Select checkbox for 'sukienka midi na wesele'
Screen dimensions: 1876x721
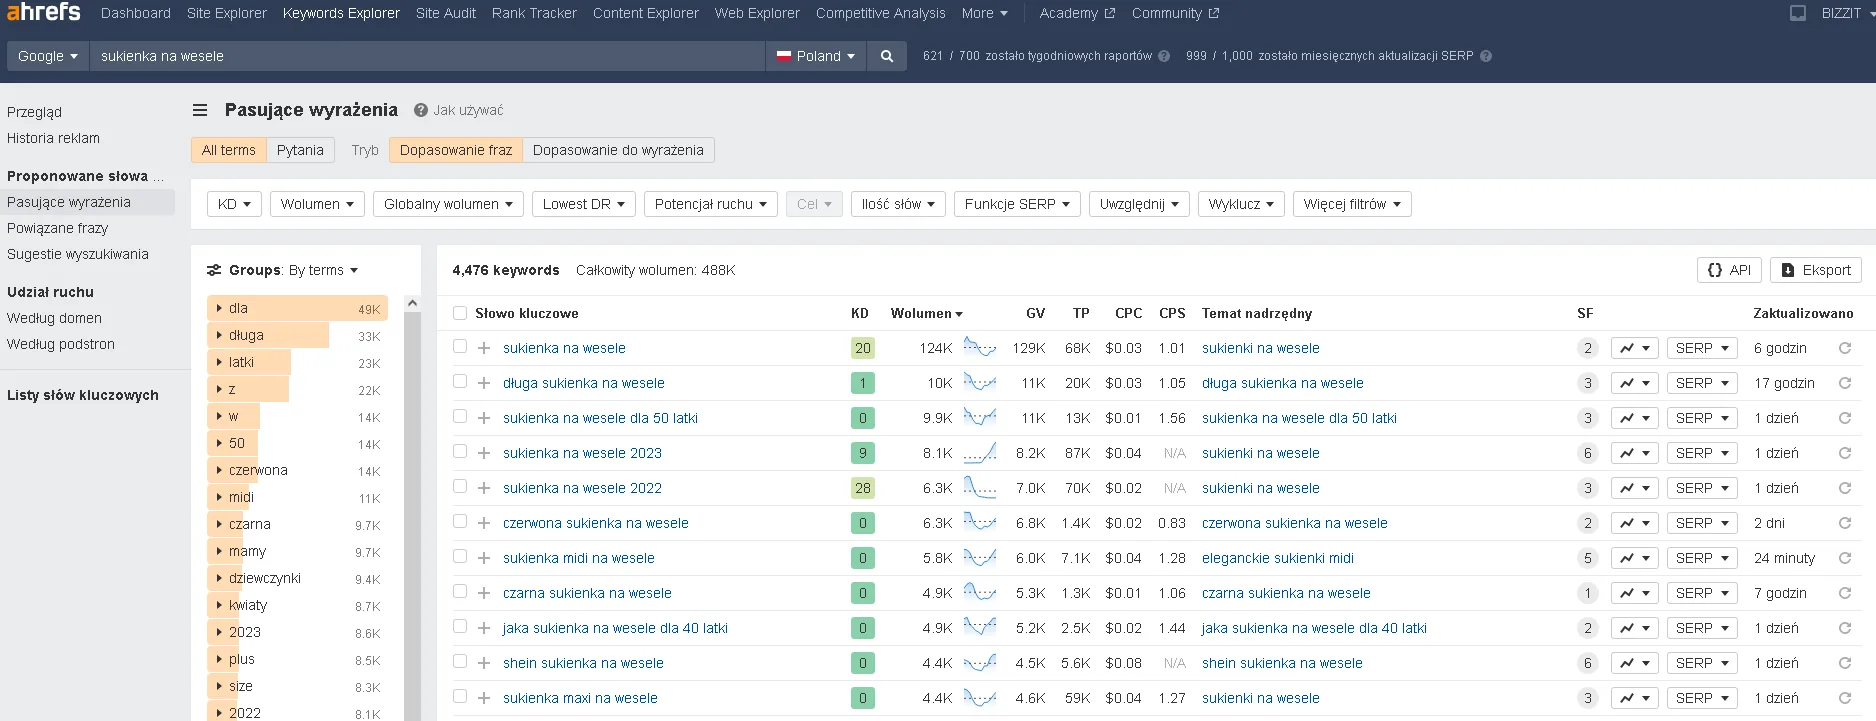click(x=460, y=557)
